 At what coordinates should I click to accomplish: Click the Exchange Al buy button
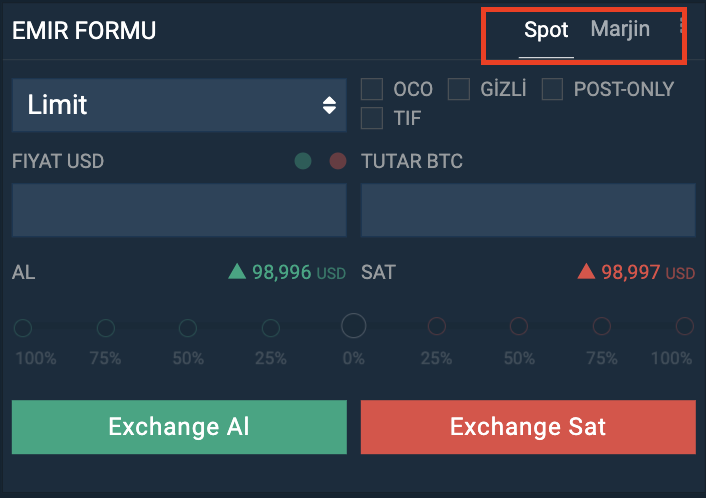click(x=179, y=427)
